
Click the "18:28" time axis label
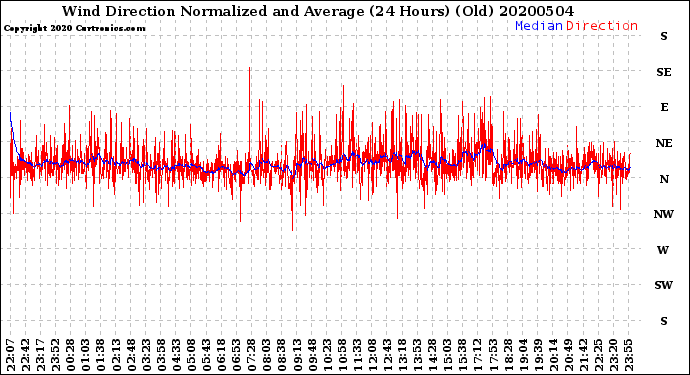[507, 355]
